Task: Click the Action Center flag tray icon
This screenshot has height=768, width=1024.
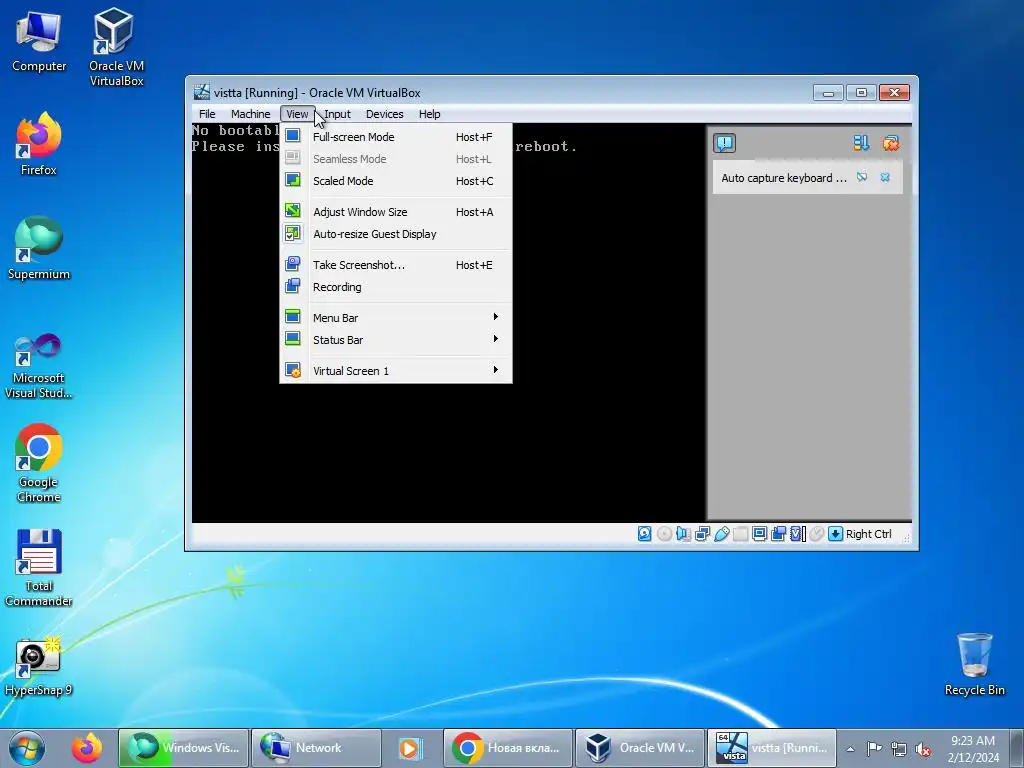Action: [874, 748]
